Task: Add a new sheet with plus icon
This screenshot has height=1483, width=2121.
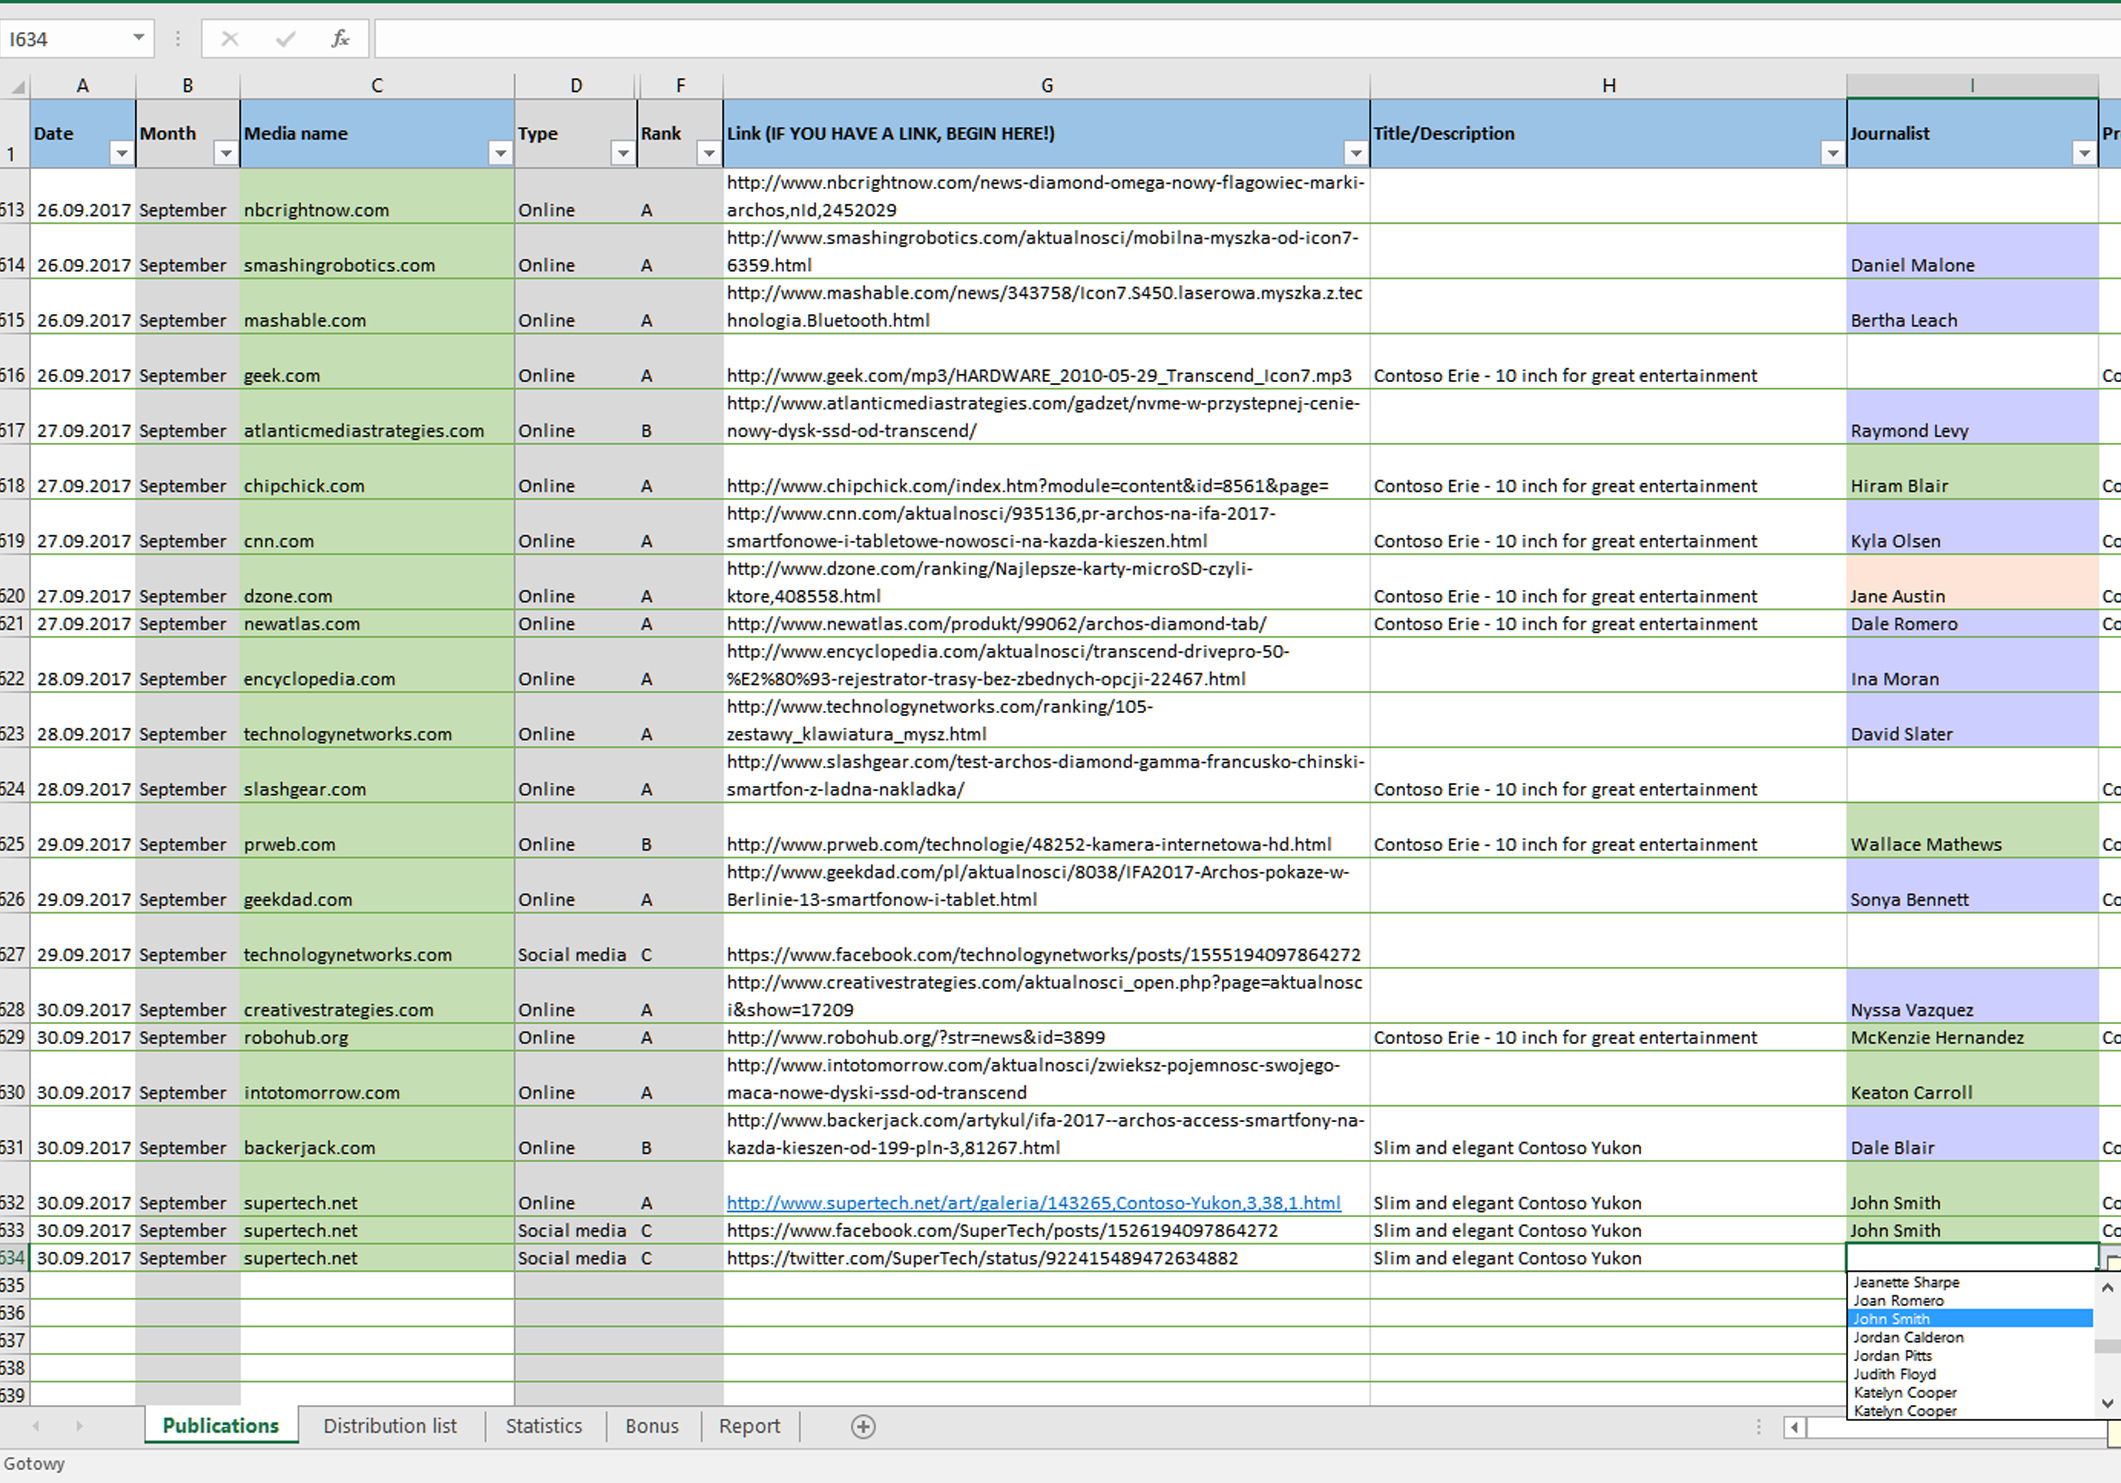Action: point(863,1427)
